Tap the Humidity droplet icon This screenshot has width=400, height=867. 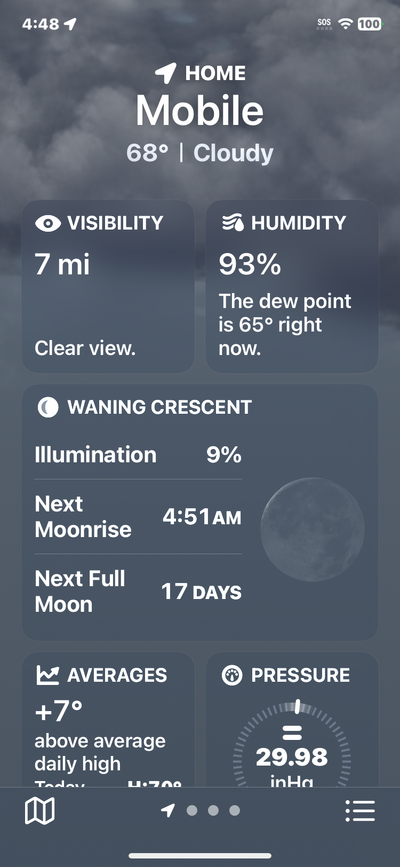[232, 223]
